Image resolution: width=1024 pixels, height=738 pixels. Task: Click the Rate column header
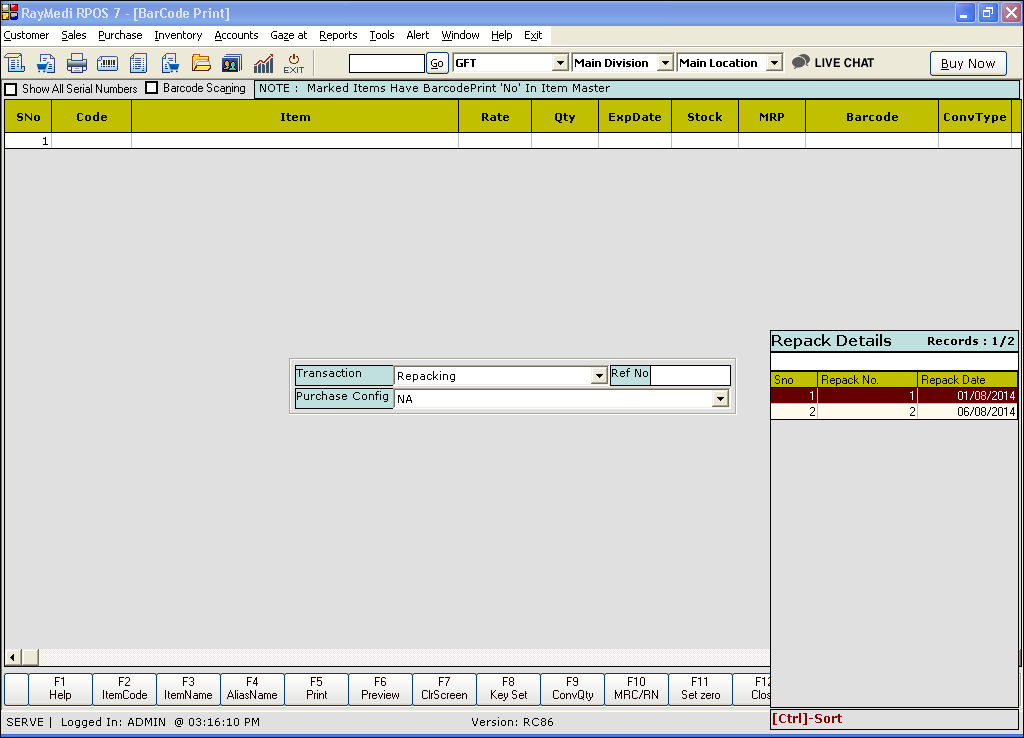(x=495, y=117)
